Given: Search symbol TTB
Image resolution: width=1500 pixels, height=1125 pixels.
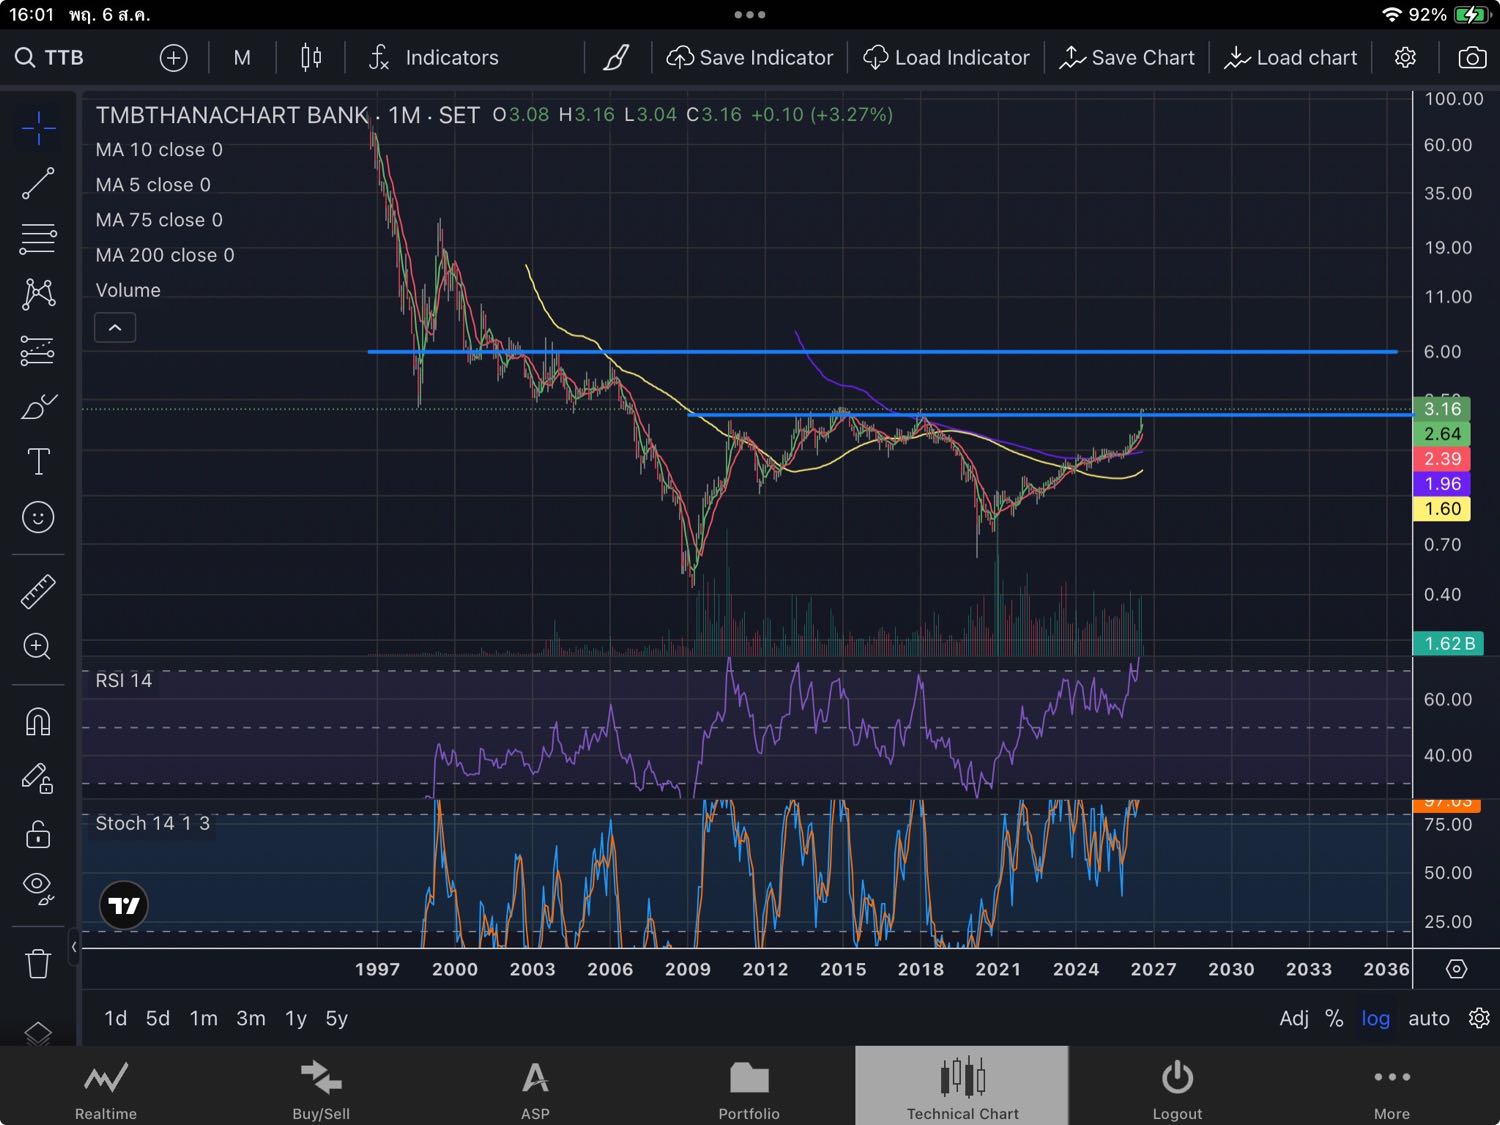Looking at the screenshot, I should (50, 58).
